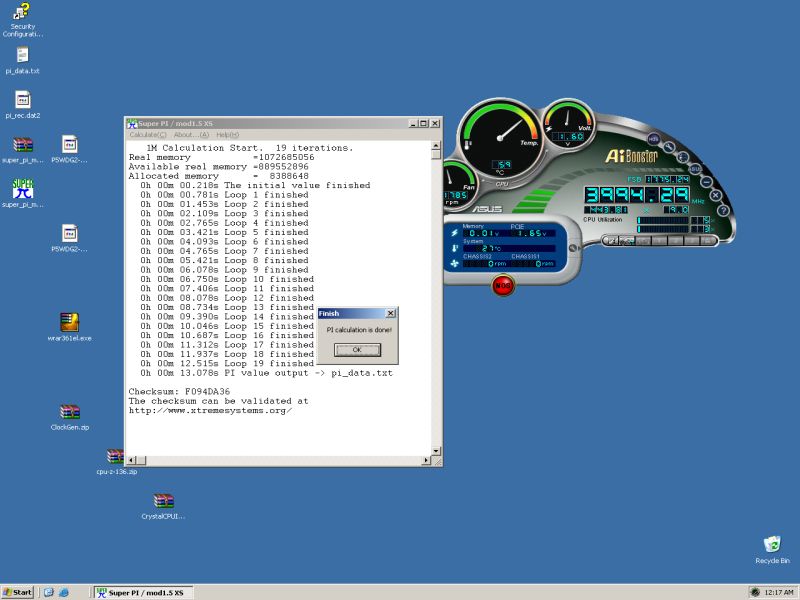This screenshot has width=800, height=600.
Task: Click the upper CPU Utilization bar
Action: pos(663,220)
